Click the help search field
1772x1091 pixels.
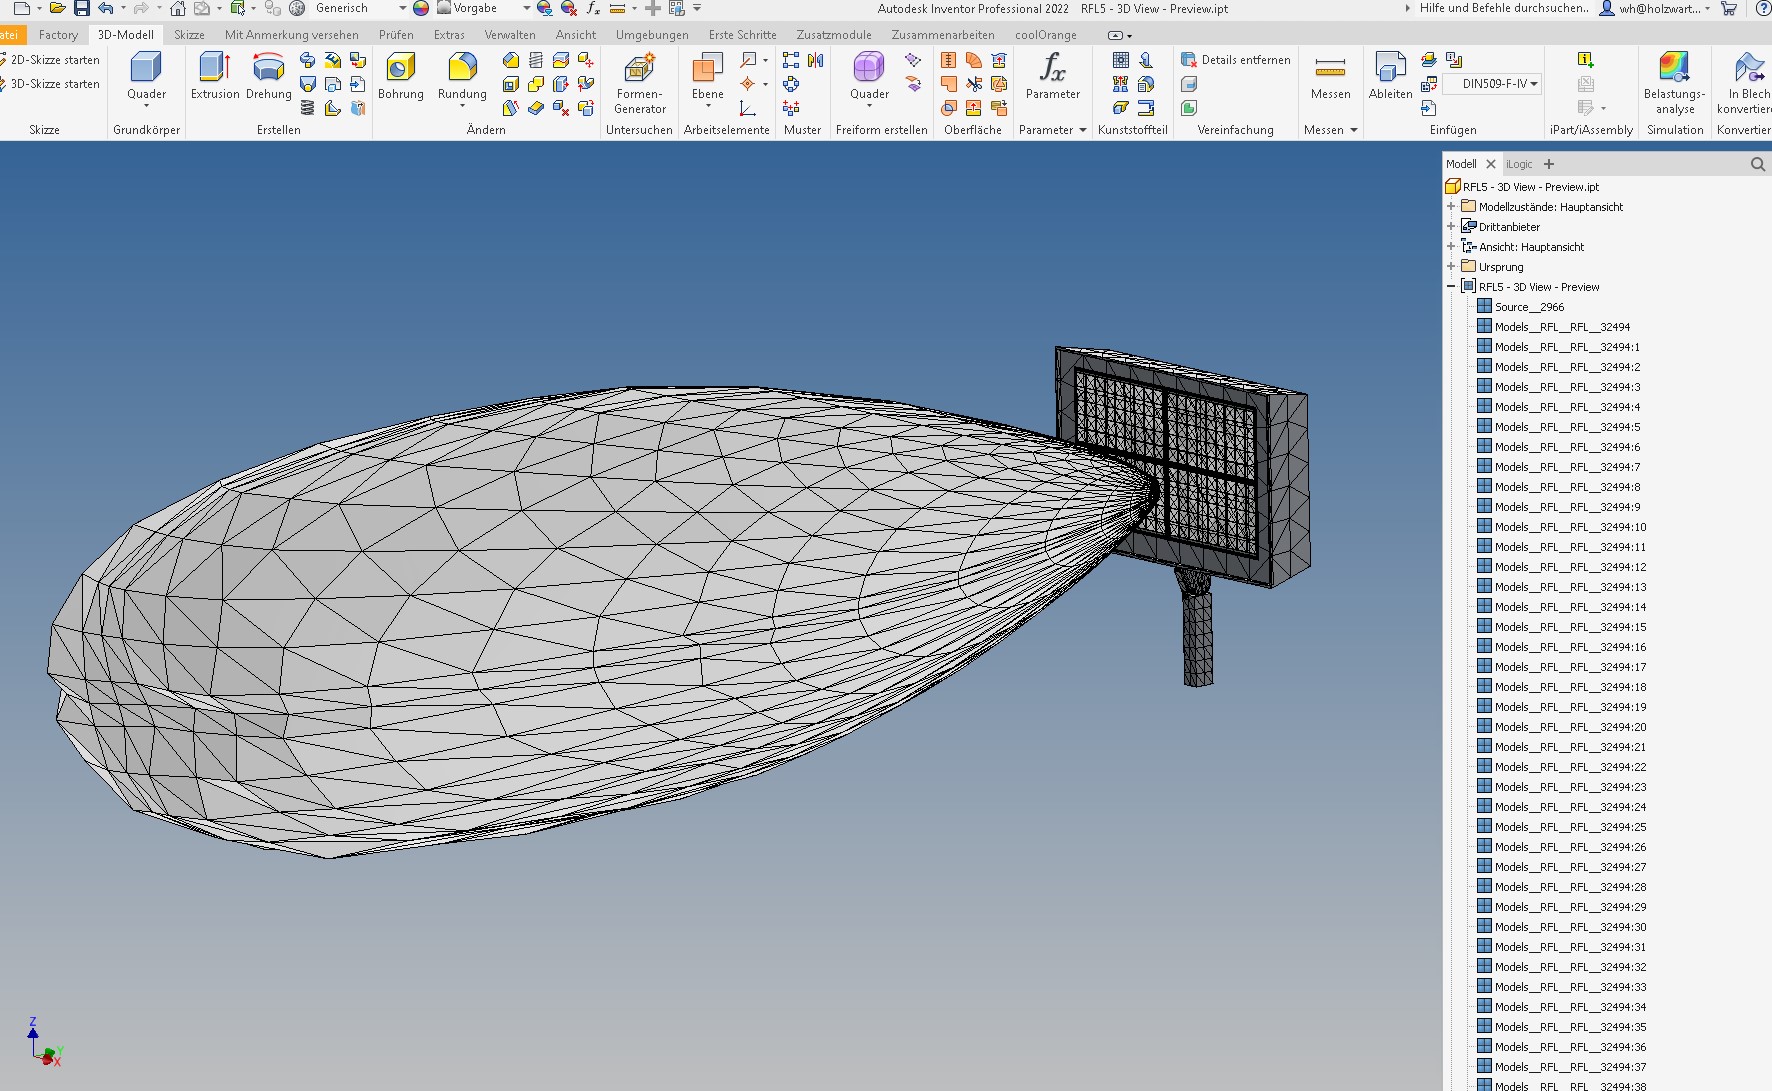1503,8
